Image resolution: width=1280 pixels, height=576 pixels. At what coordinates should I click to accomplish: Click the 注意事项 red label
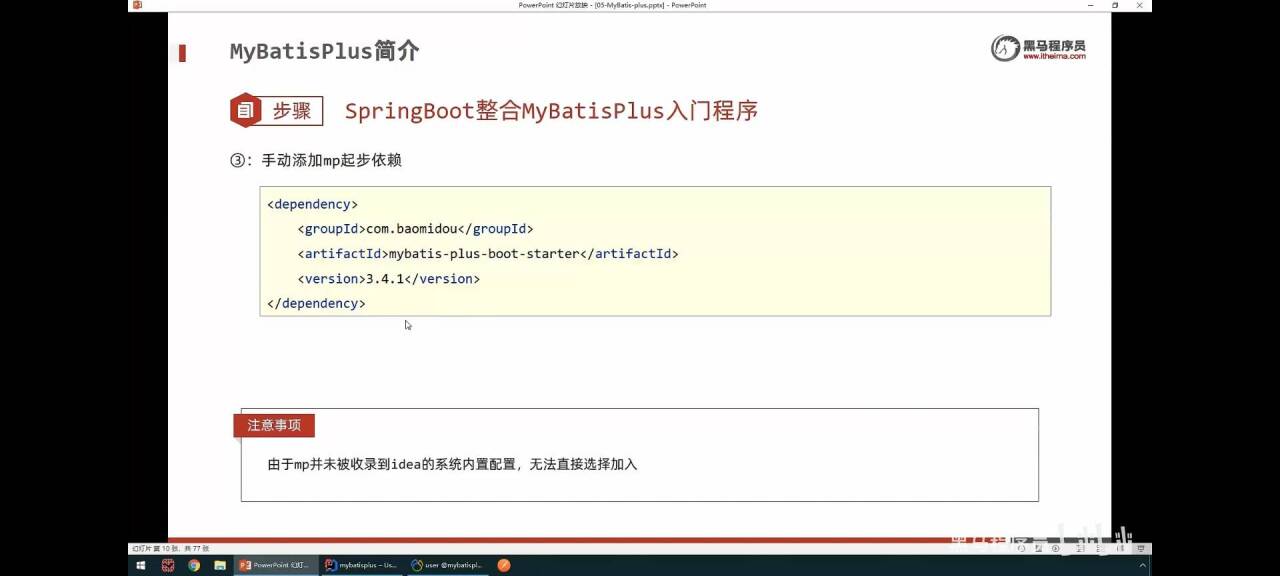pyautogui.click(x=274, y=425)
